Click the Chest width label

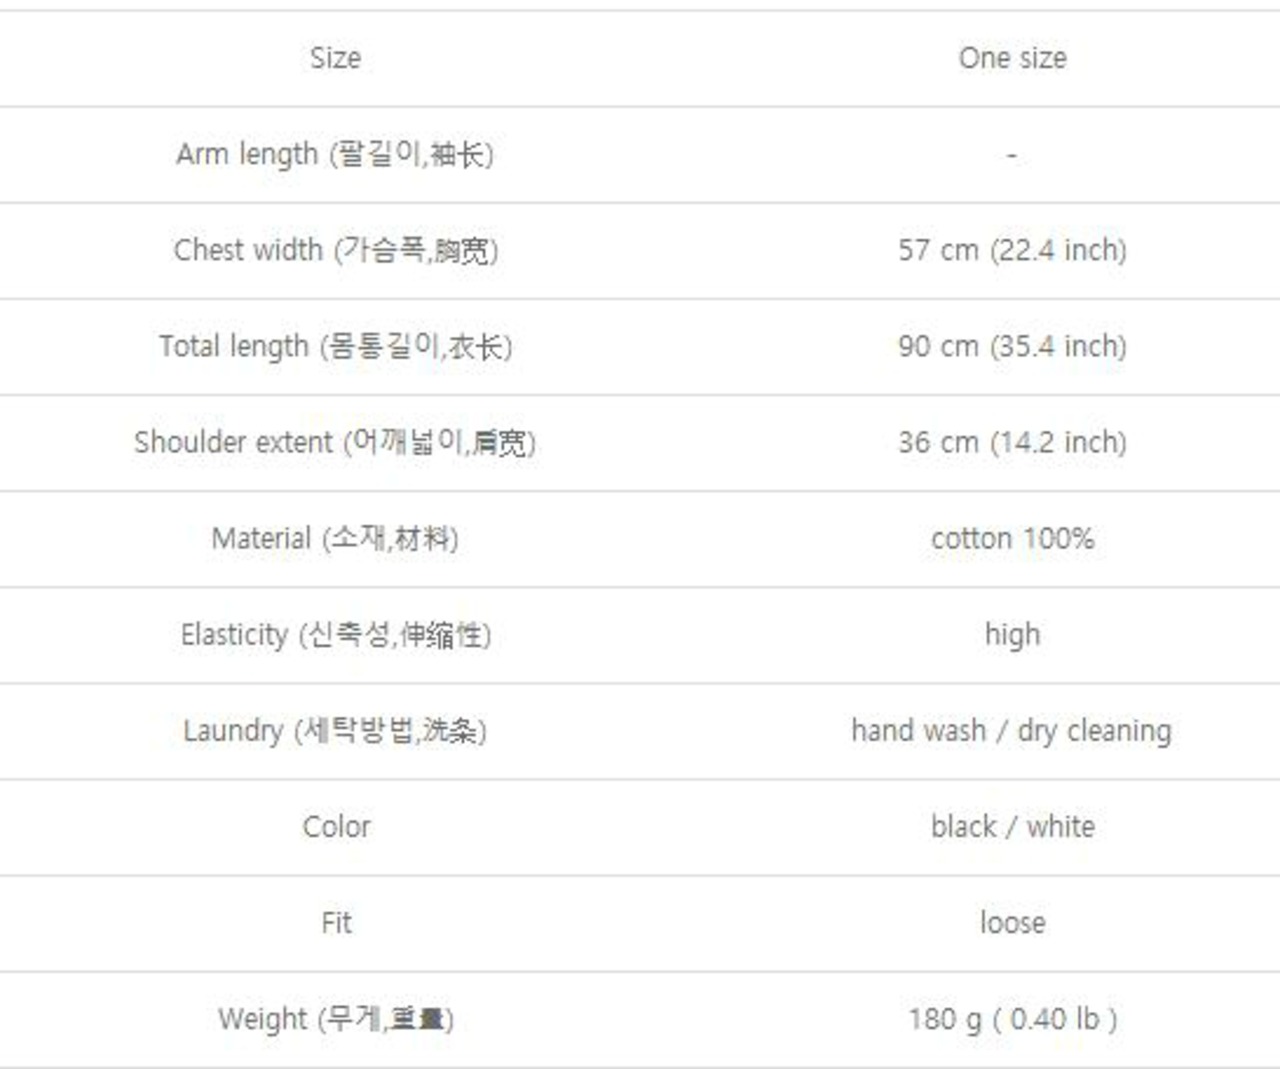point(335,250)
